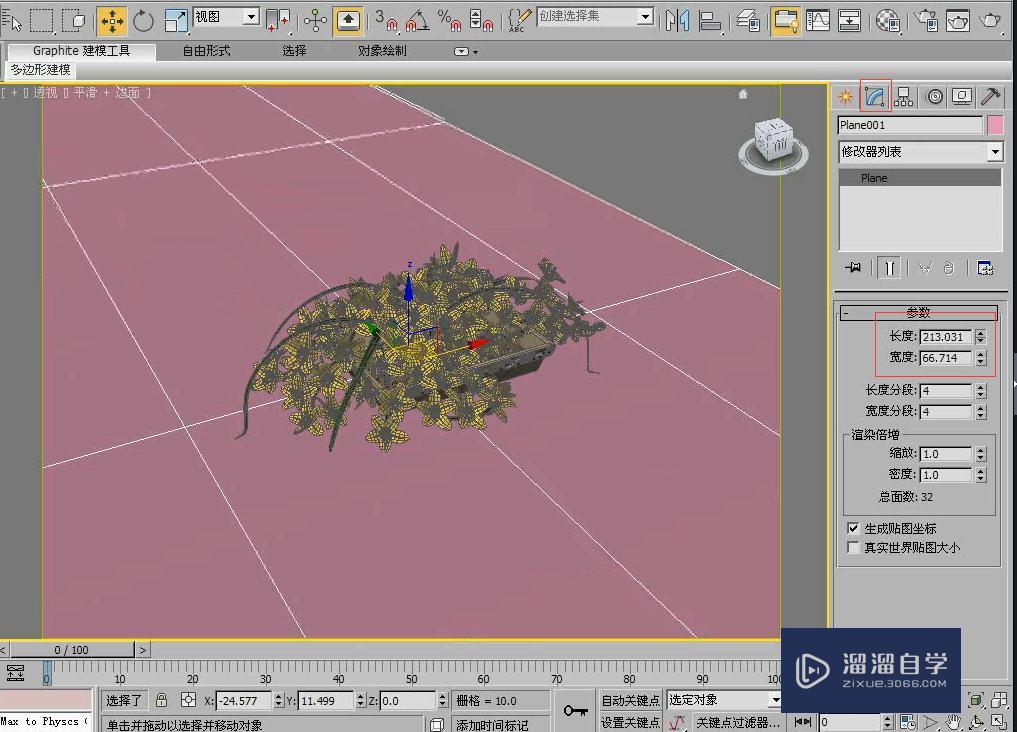Viewport: 1017px width, 732px height.
Task: Switch to the 自由形式 tab
Action: [x=206, y=51]
